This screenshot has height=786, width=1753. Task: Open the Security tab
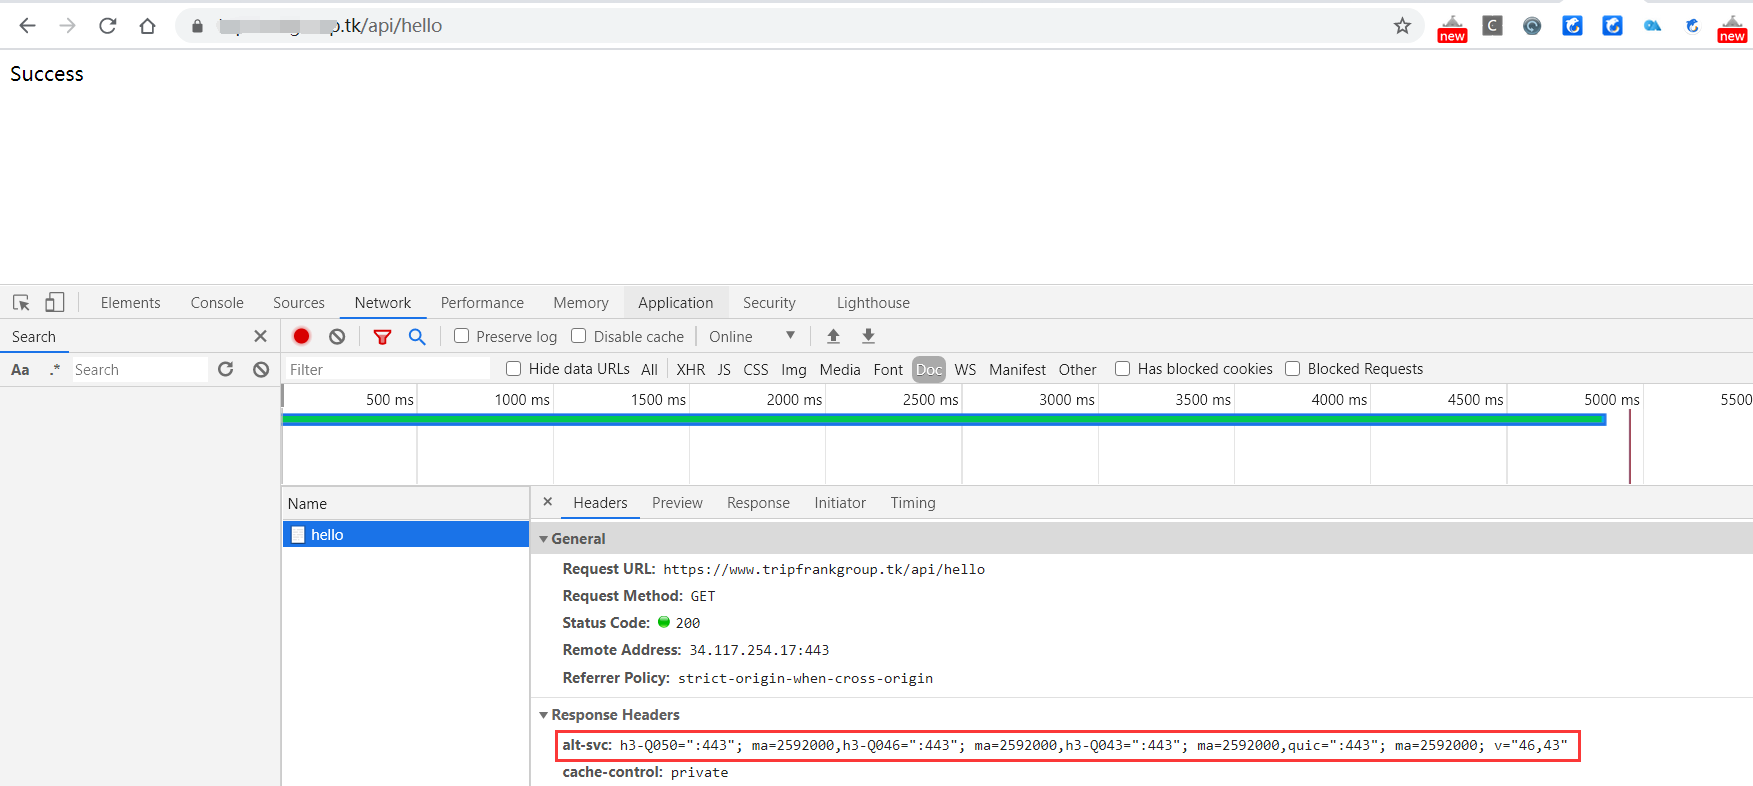point(769,303)
